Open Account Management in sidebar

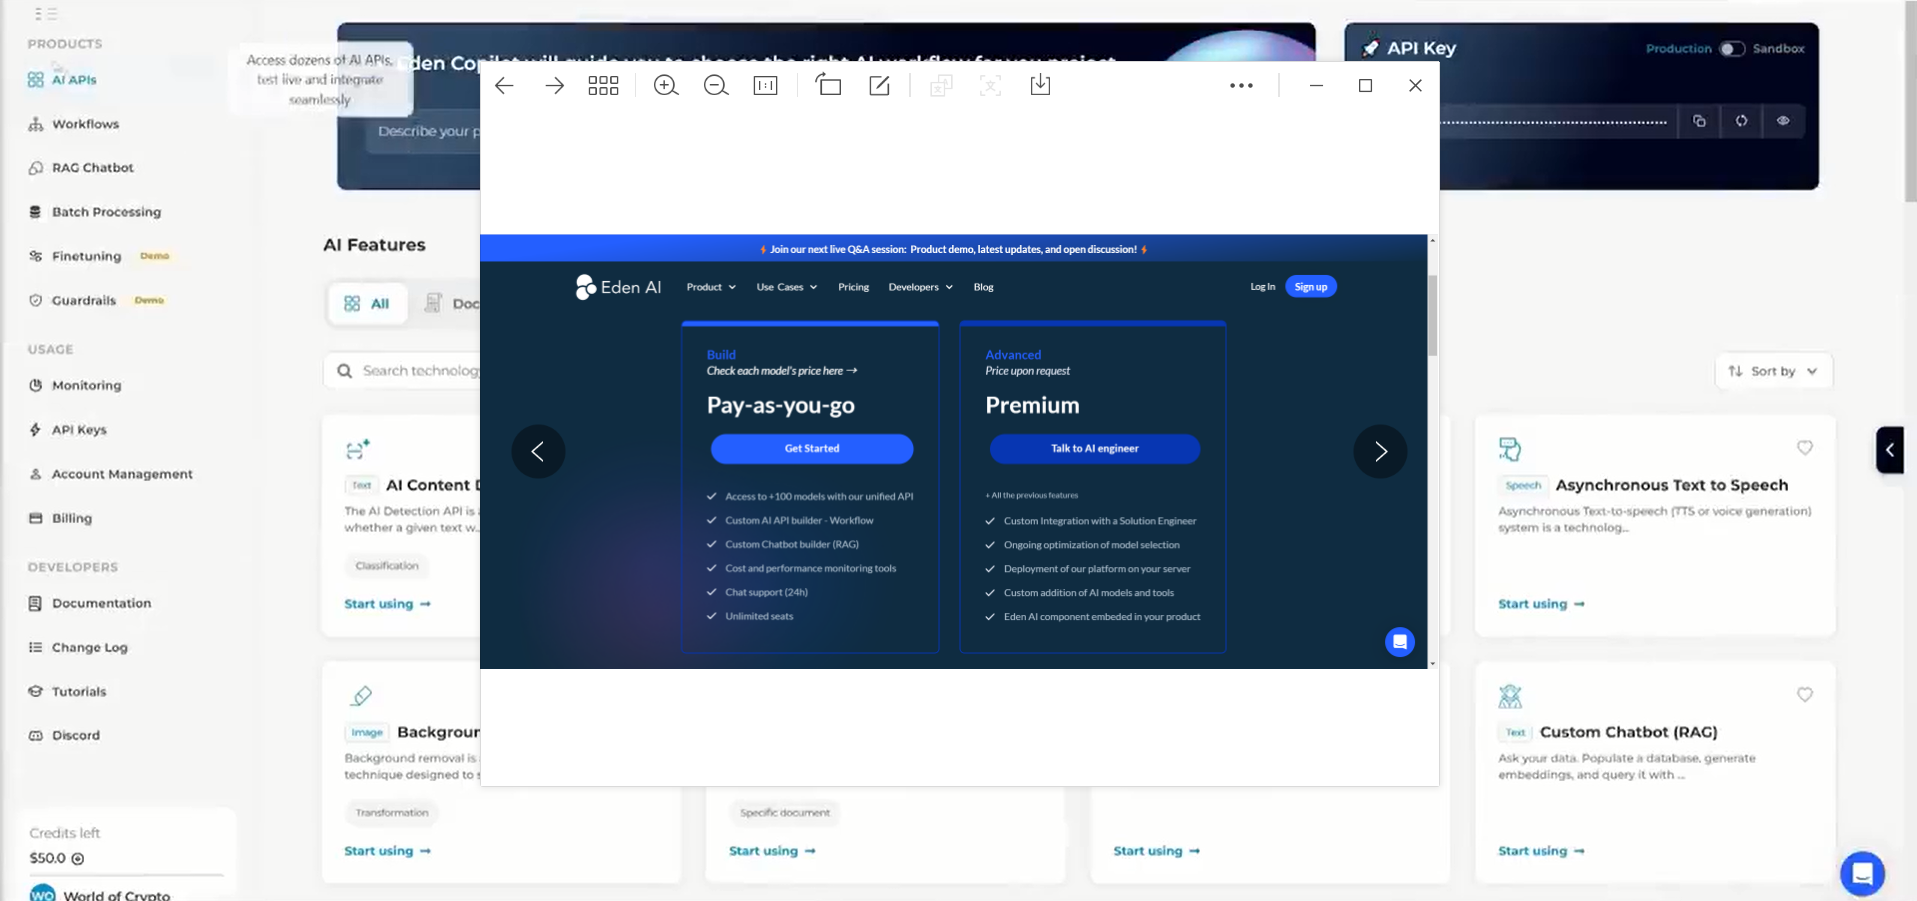(111, 474)
